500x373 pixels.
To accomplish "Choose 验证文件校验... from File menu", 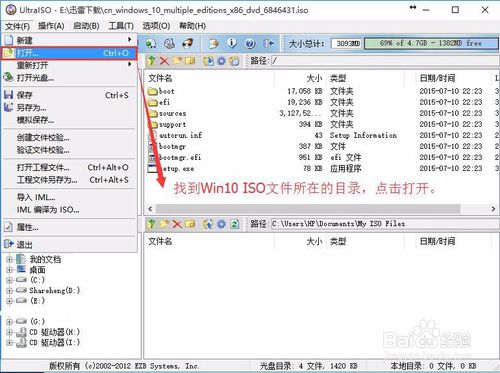I will click(69, 150).
